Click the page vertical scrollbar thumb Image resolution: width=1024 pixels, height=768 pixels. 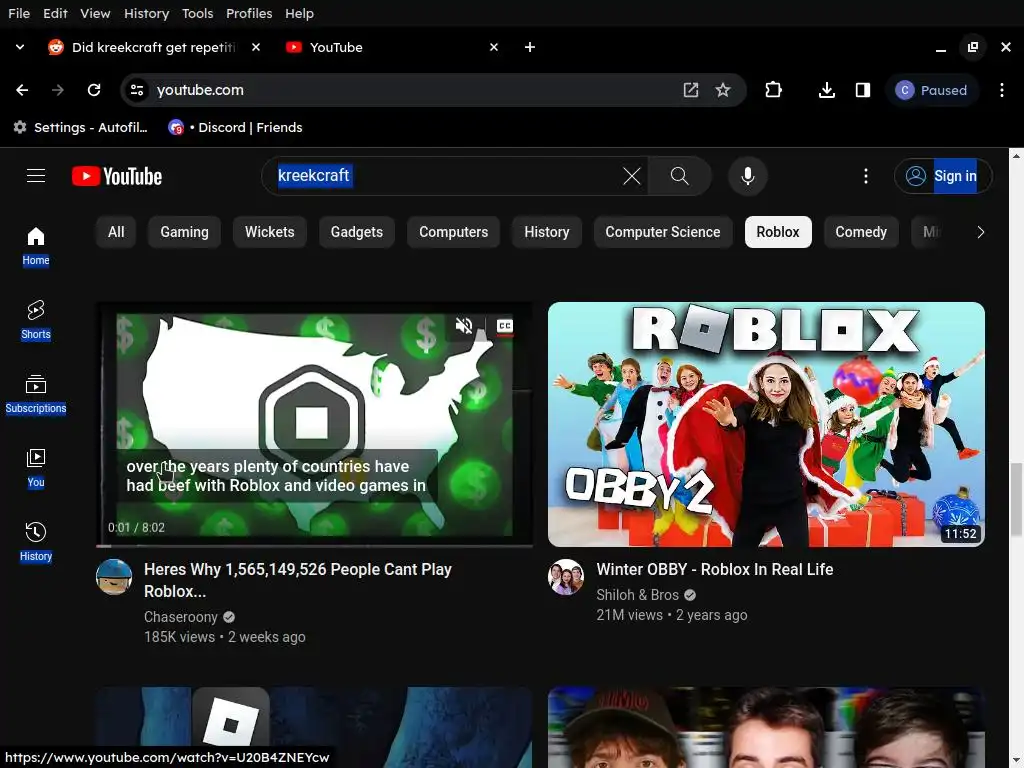(1016, 500)
